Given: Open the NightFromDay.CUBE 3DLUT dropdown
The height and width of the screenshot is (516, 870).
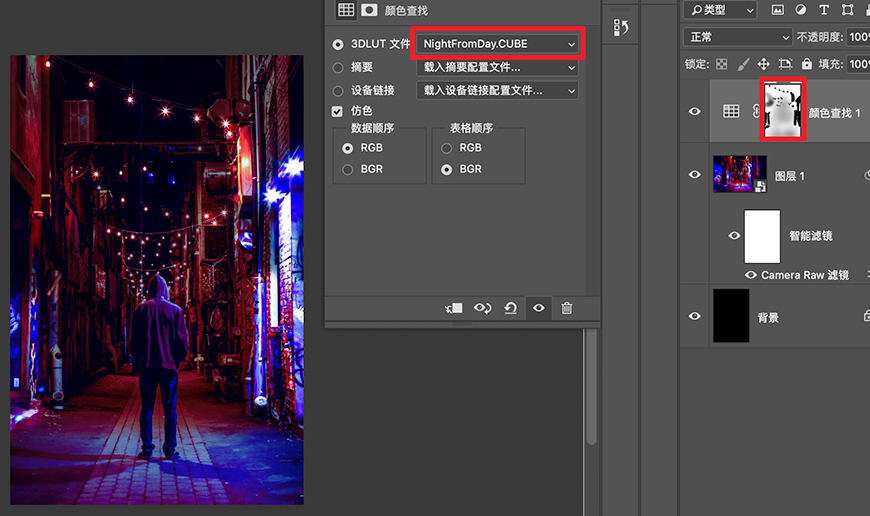Looking at the screenshot, I should 499,44.
